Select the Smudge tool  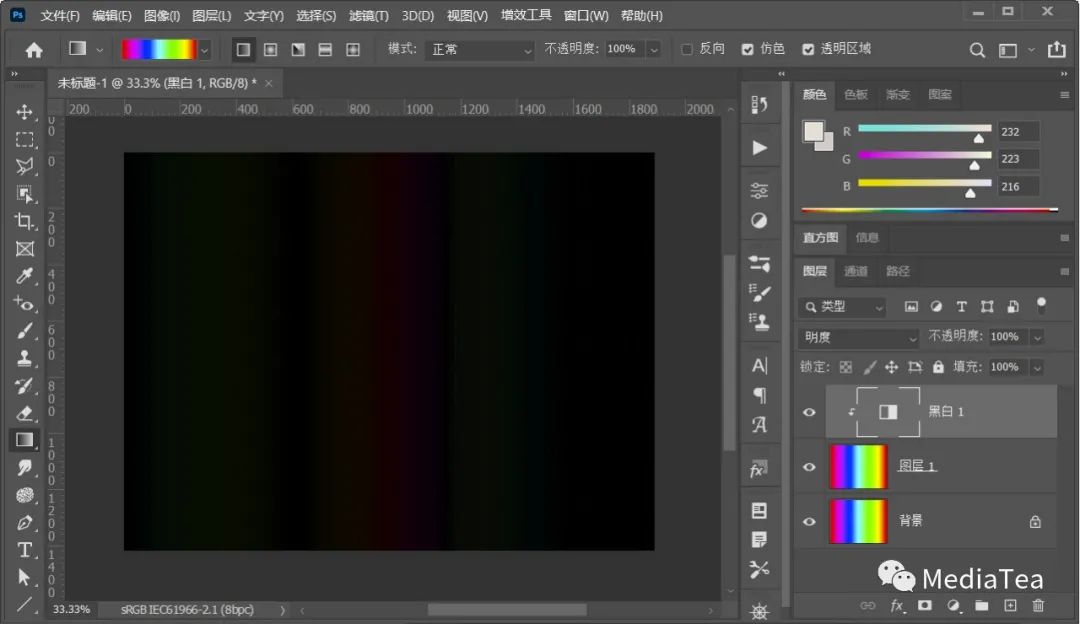tap(25, 468)
